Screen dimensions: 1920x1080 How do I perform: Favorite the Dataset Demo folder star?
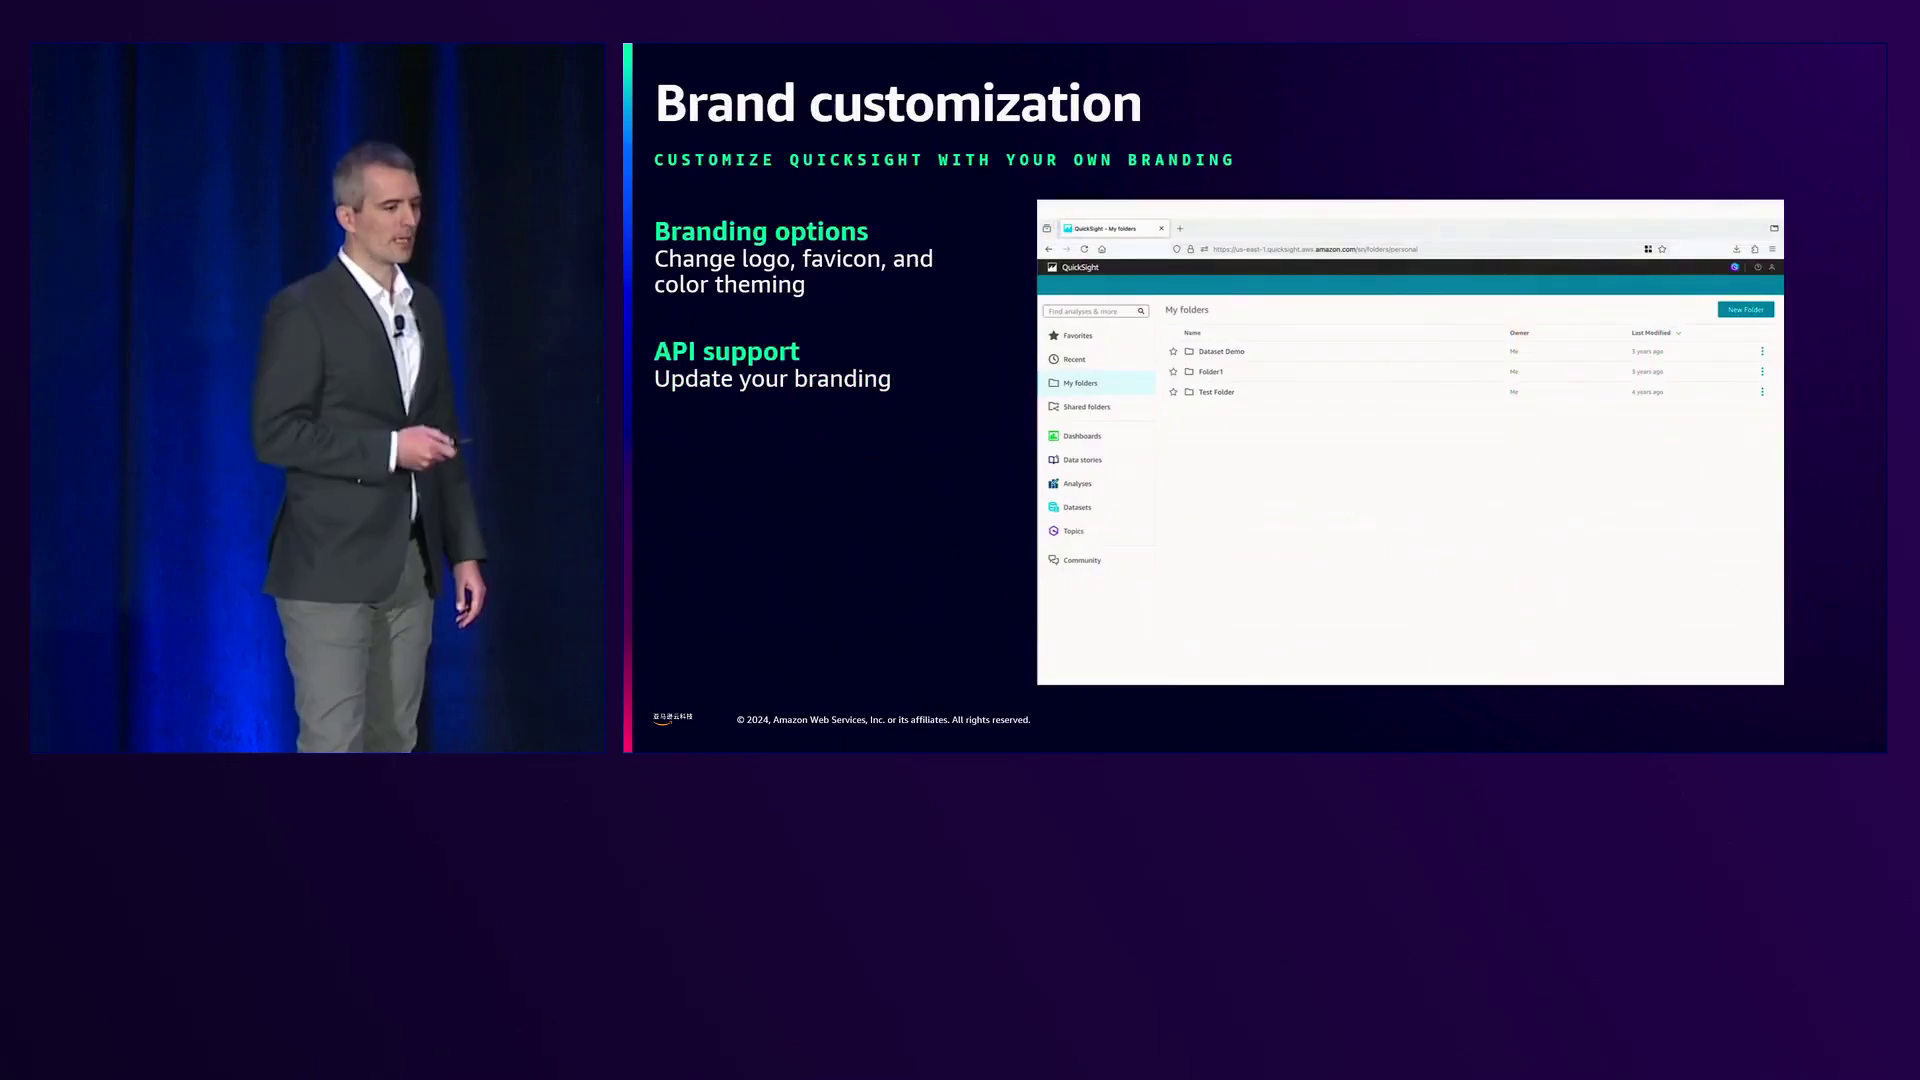pos(1173,352)
